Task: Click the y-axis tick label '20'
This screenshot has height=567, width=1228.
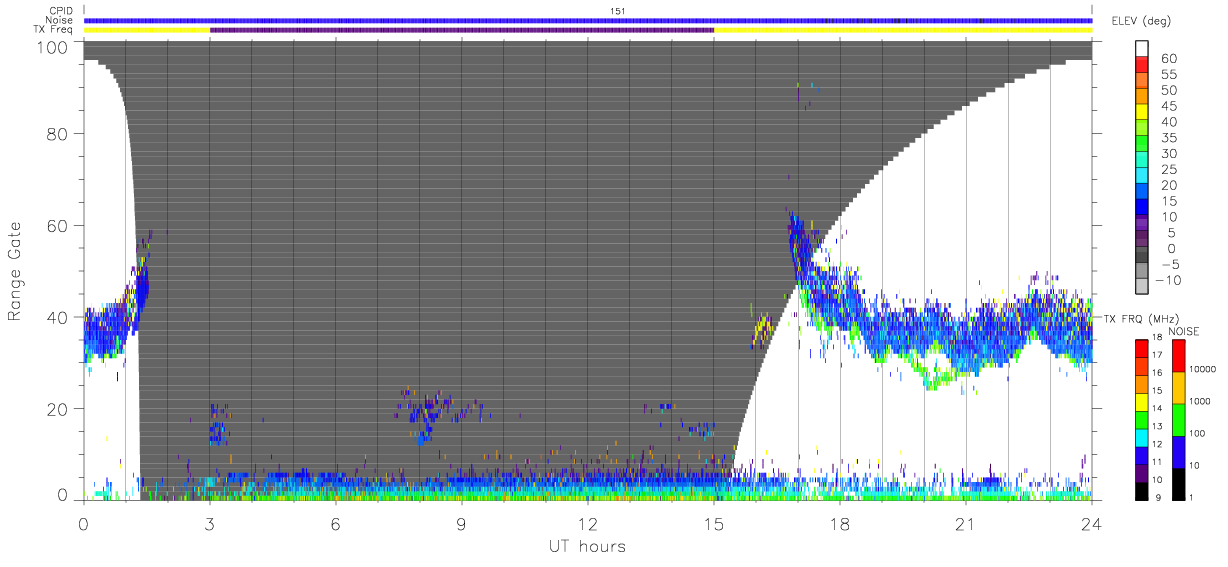Action: 57,410
